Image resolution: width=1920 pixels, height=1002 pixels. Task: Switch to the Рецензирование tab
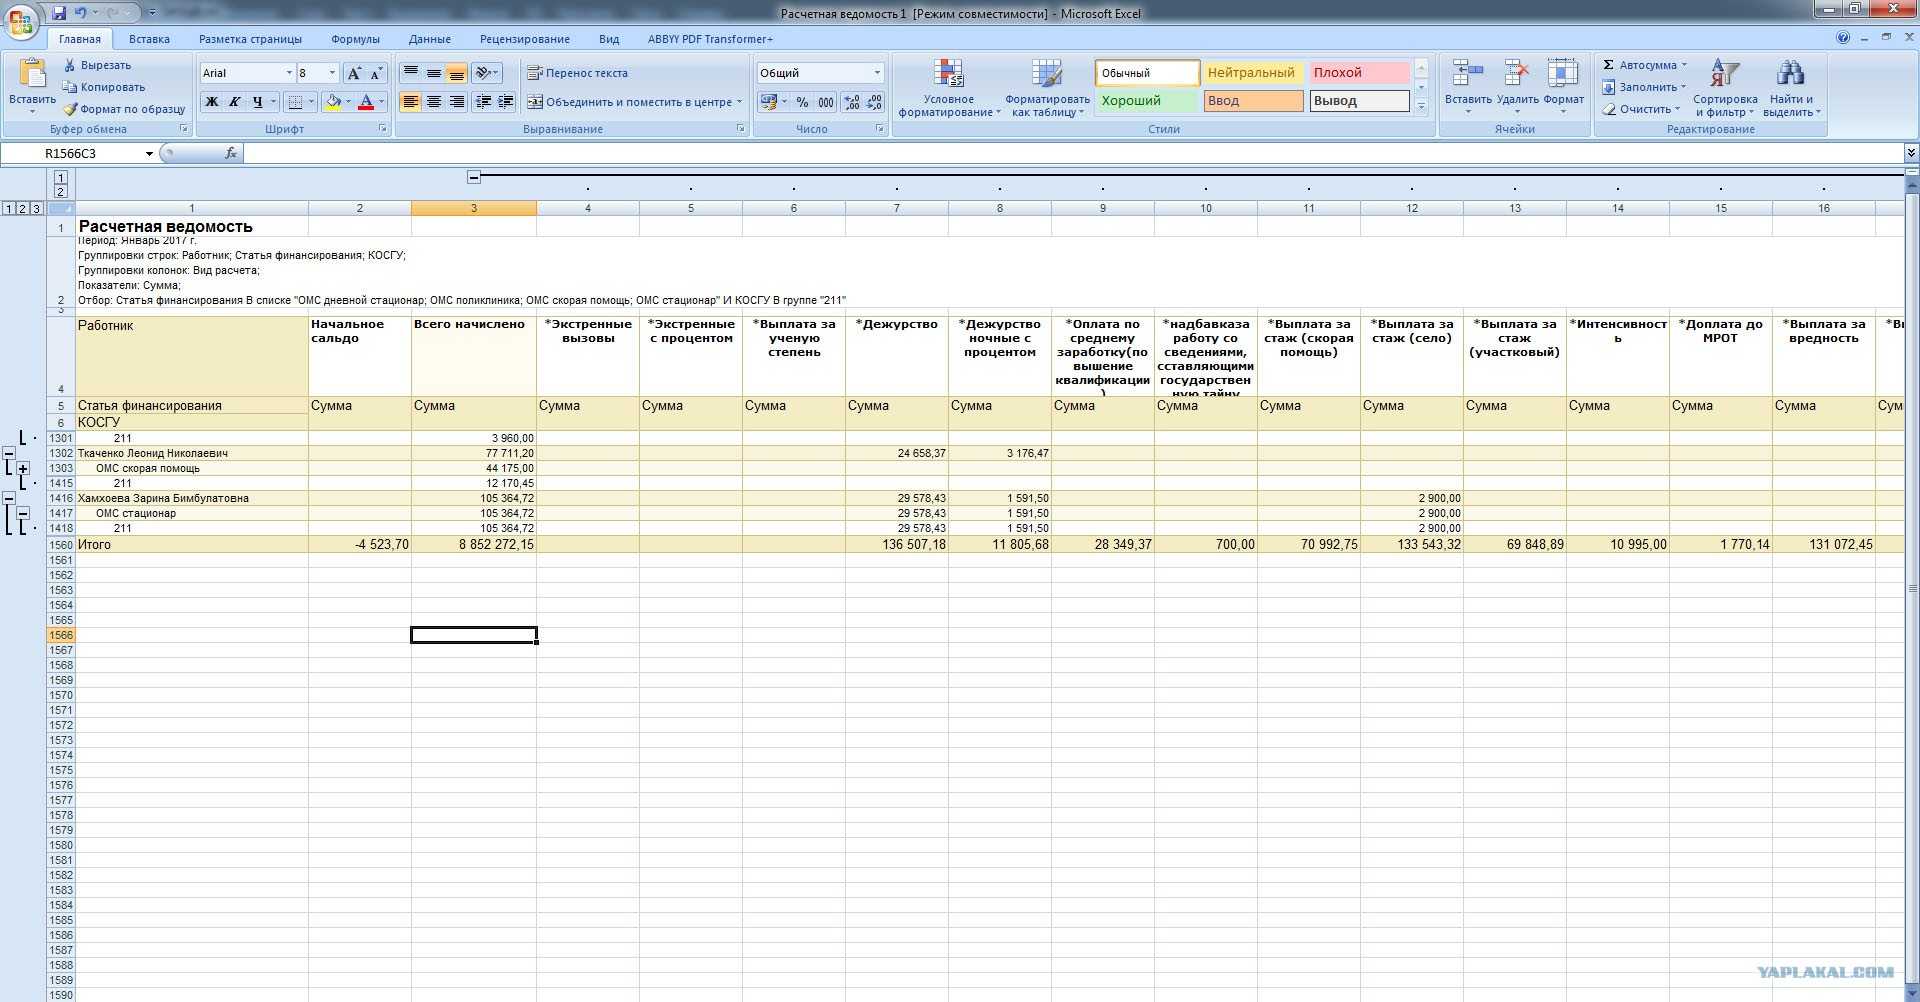pyautogui.click(x=525, y=39)
